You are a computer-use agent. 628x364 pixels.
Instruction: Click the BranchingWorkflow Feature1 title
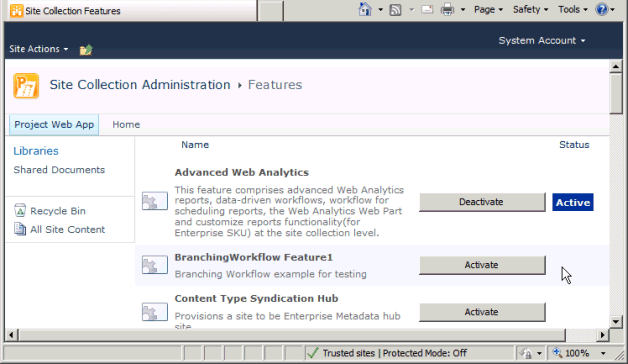click(x=254, y=257)
